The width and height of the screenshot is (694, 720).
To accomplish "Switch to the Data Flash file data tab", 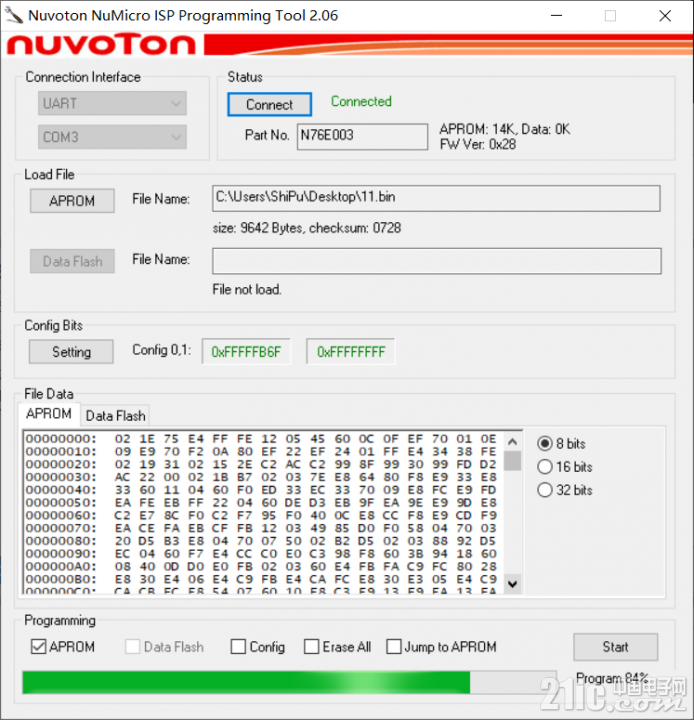I will (x=115, y=416).
